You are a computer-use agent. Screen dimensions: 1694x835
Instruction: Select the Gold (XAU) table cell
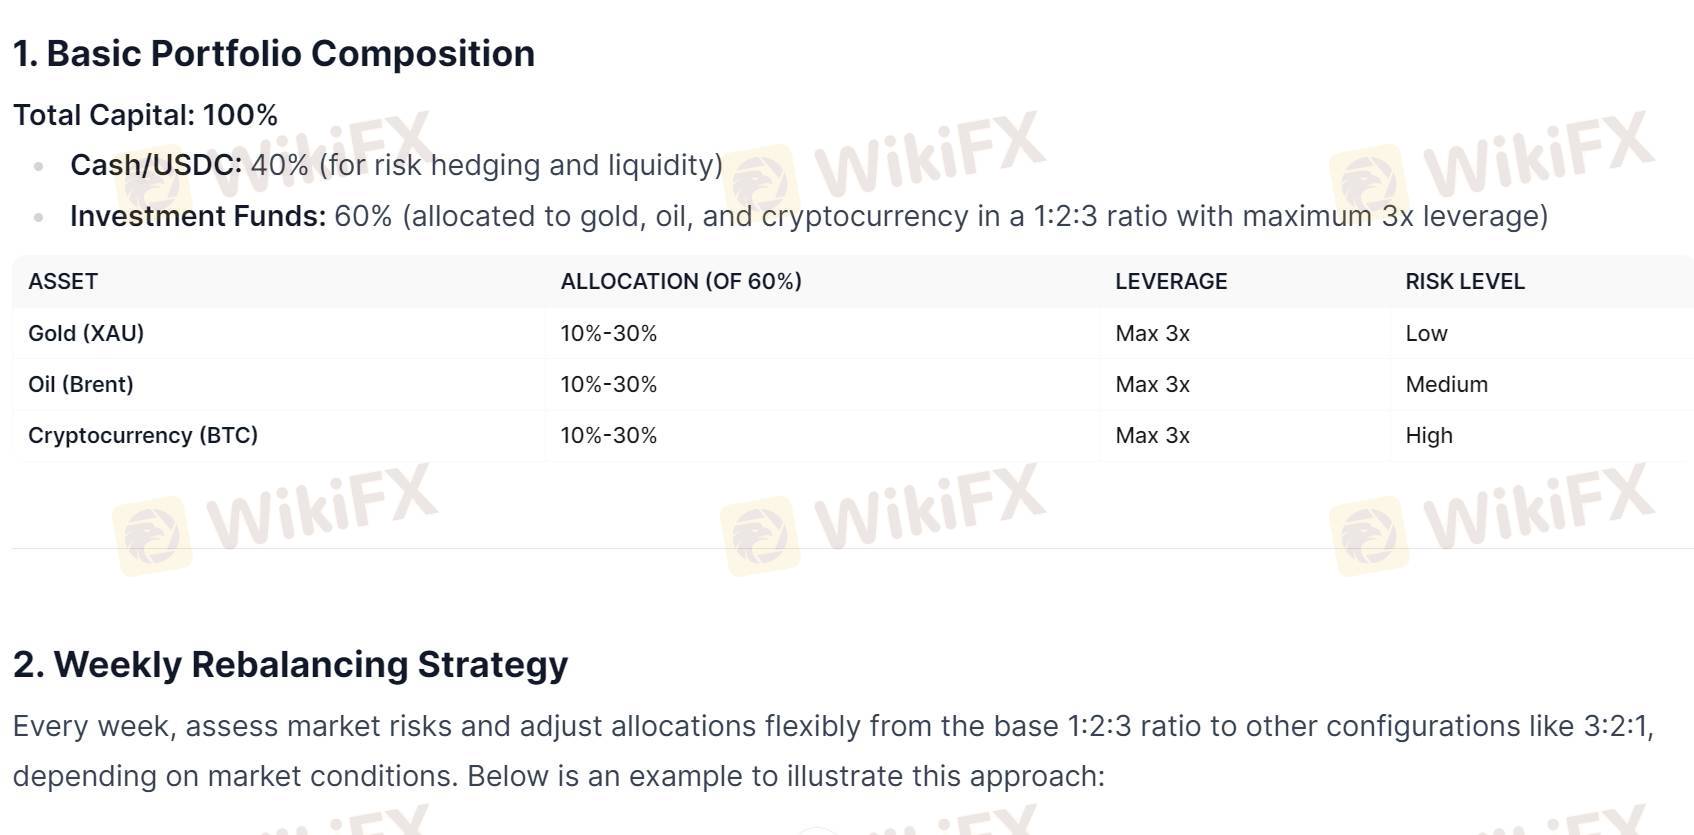[x=86, y=334]
